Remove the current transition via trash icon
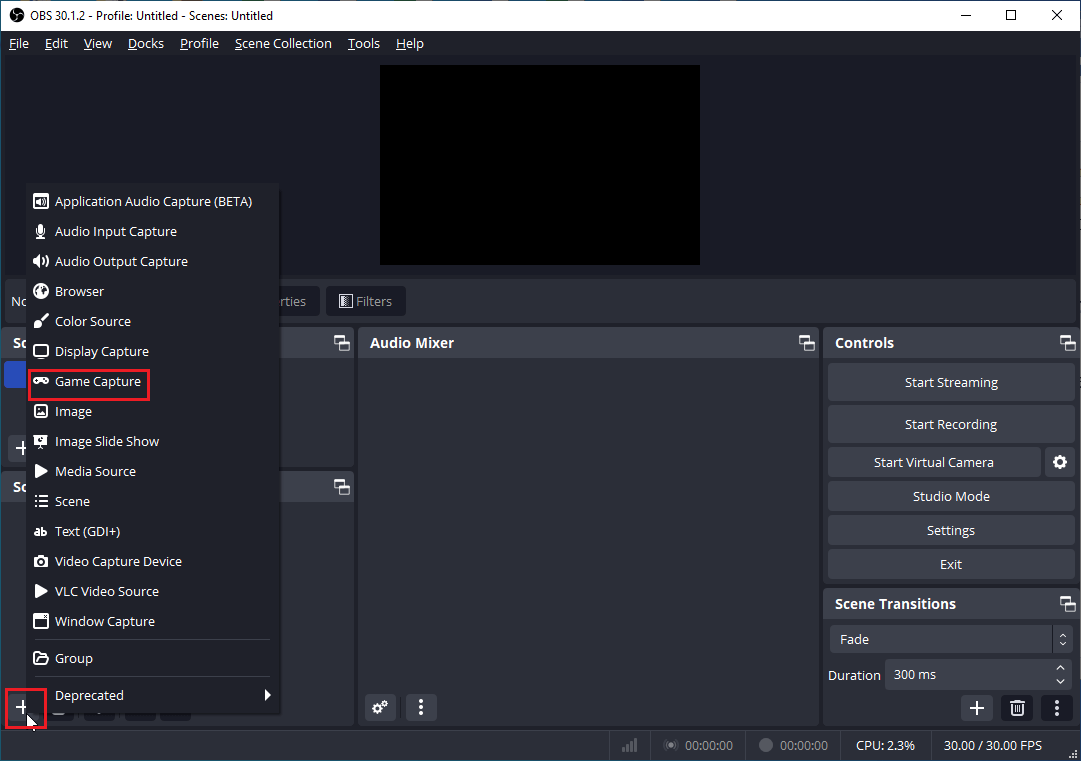 [x=1017, y=708]
